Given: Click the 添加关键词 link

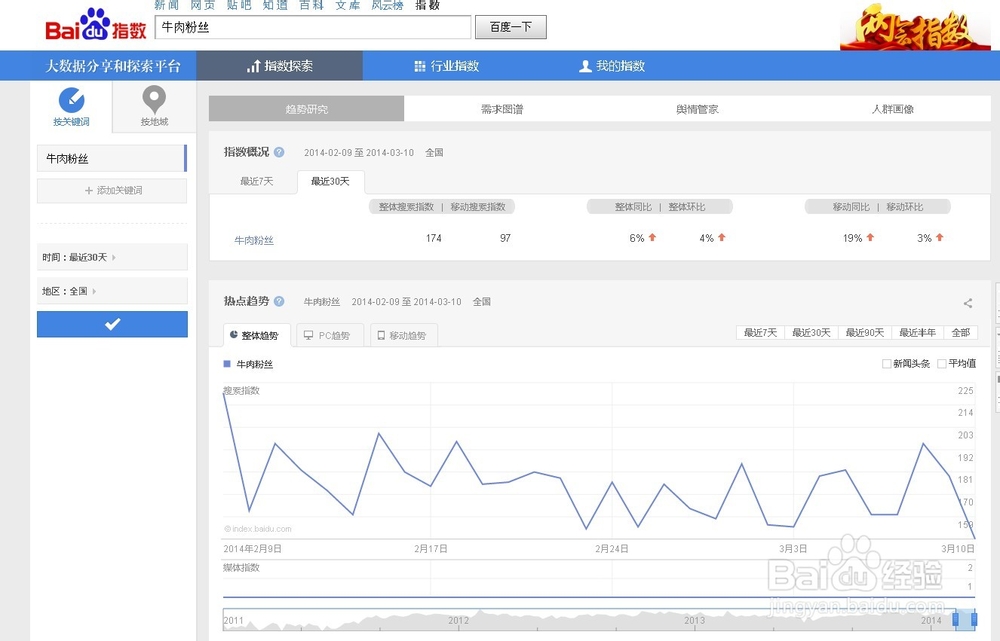Looking at the screenshot, I should 112,190.
